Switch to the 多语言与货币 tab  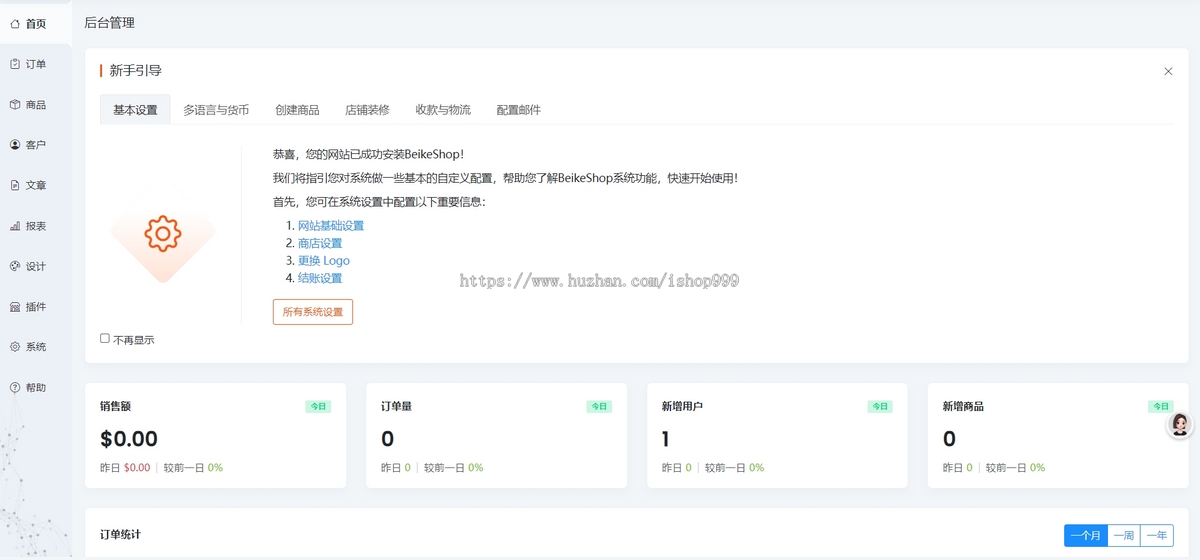pyautogui.click(x=216, y=110)
